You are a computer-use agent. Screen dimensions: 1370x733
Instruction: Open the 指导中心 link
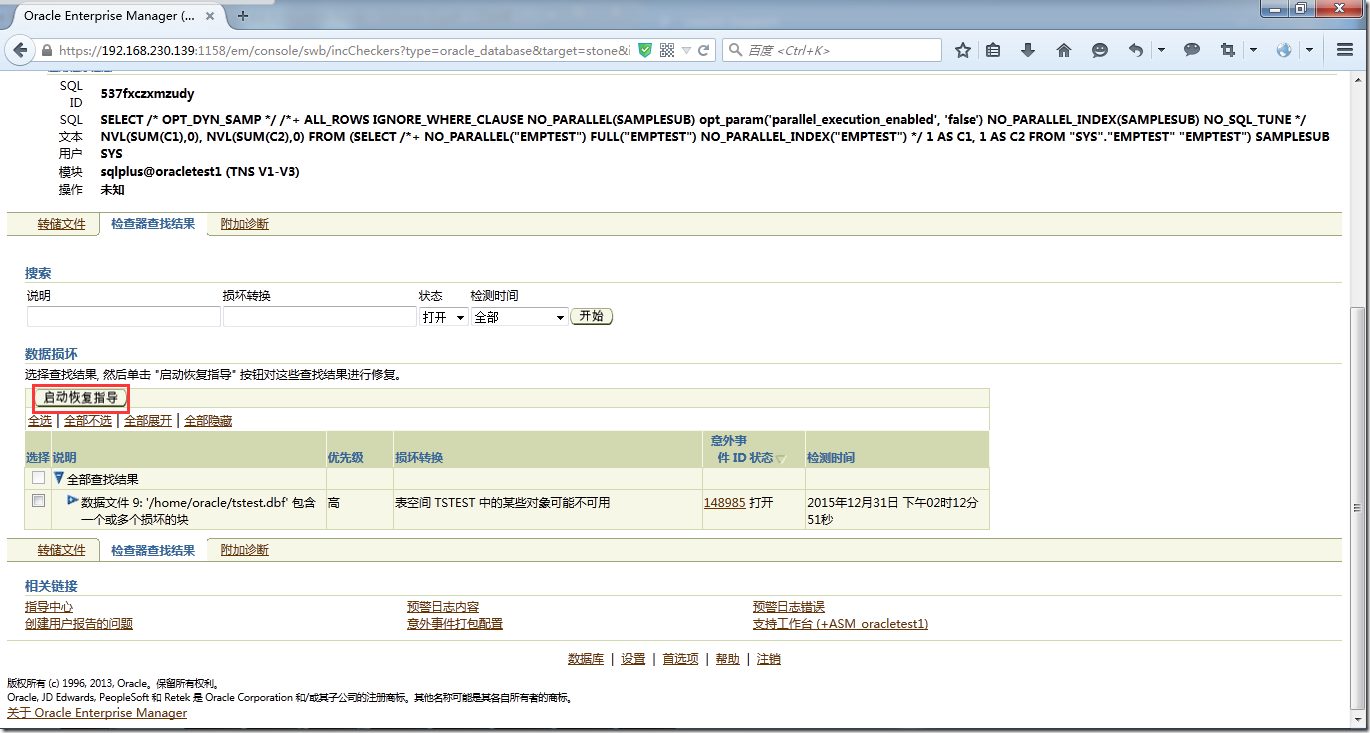coord(49,607)
